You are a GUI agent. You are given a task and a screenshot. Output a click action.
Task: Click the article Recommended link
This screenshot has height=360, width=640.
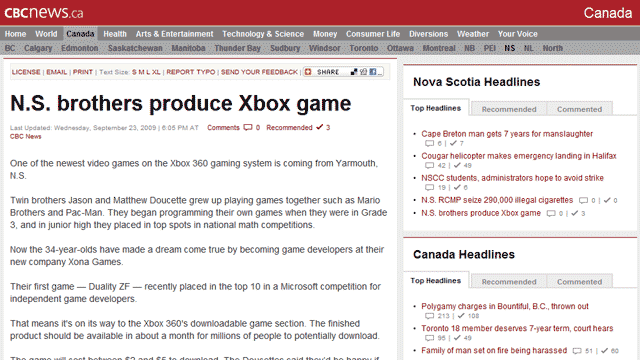tap(289, 127)
